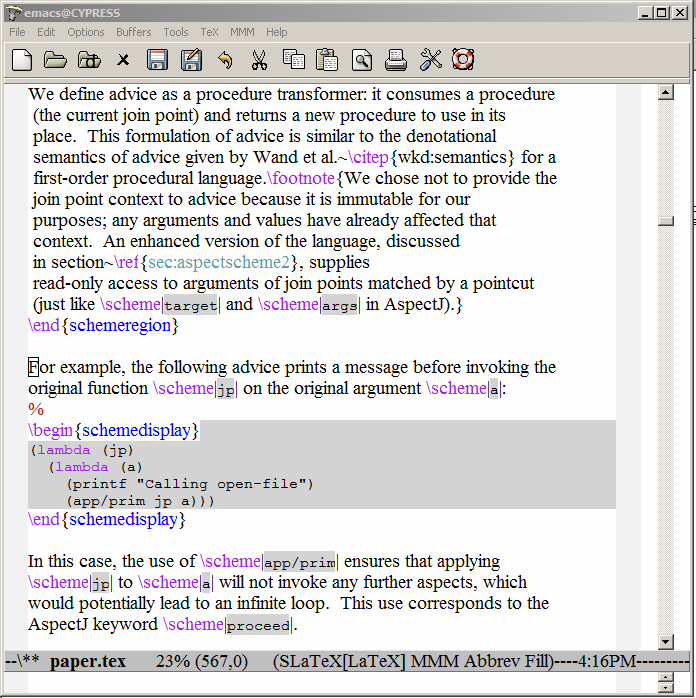Open the File menu

17,32
